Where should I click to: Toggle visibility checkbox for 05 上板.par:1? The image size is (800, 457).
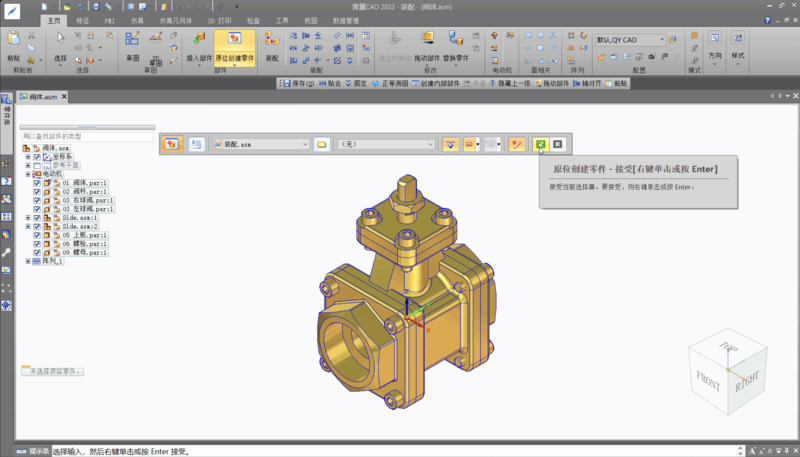[x=37, y=235]
